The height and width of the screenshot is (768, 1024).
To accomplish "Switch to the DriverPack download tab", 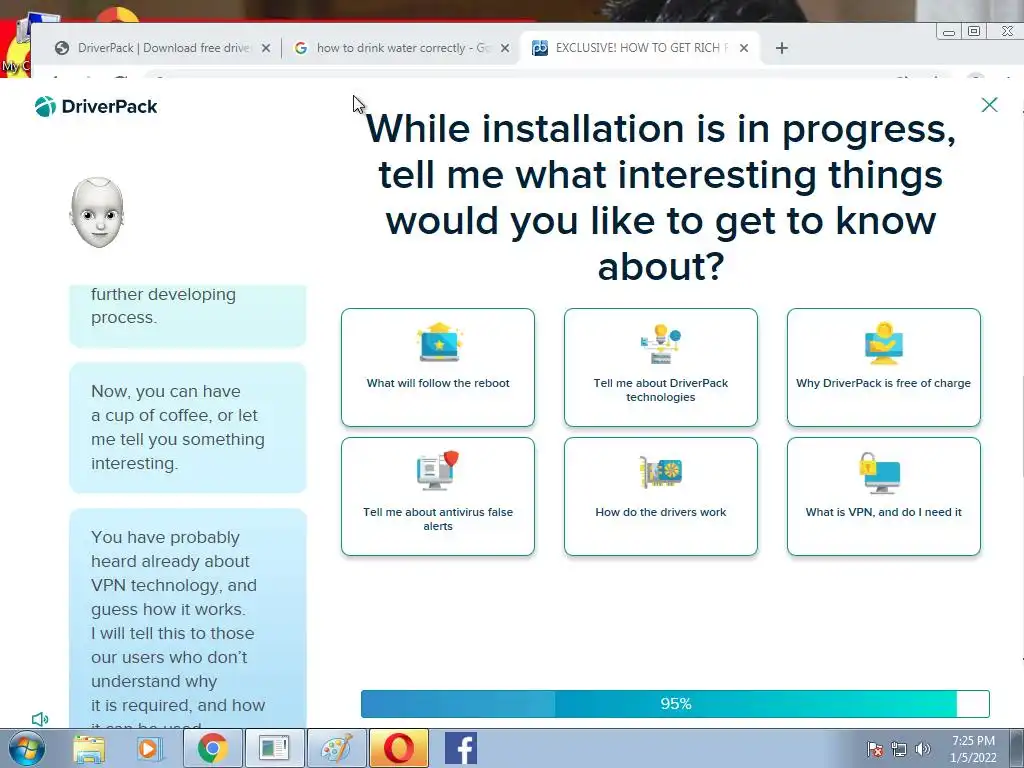I will (163, 48).
